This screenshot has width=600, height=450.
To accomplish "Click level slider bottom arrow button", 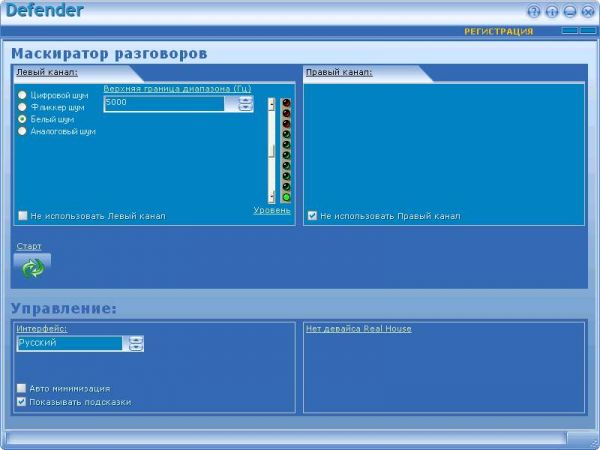I will [272, 197].
